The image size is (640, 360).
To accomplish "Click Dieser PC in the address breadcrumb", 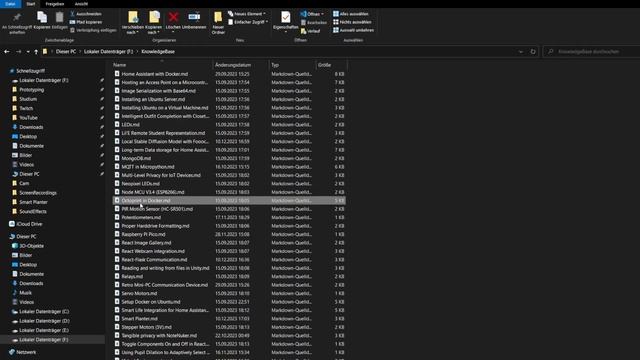I will pos(66,52).
